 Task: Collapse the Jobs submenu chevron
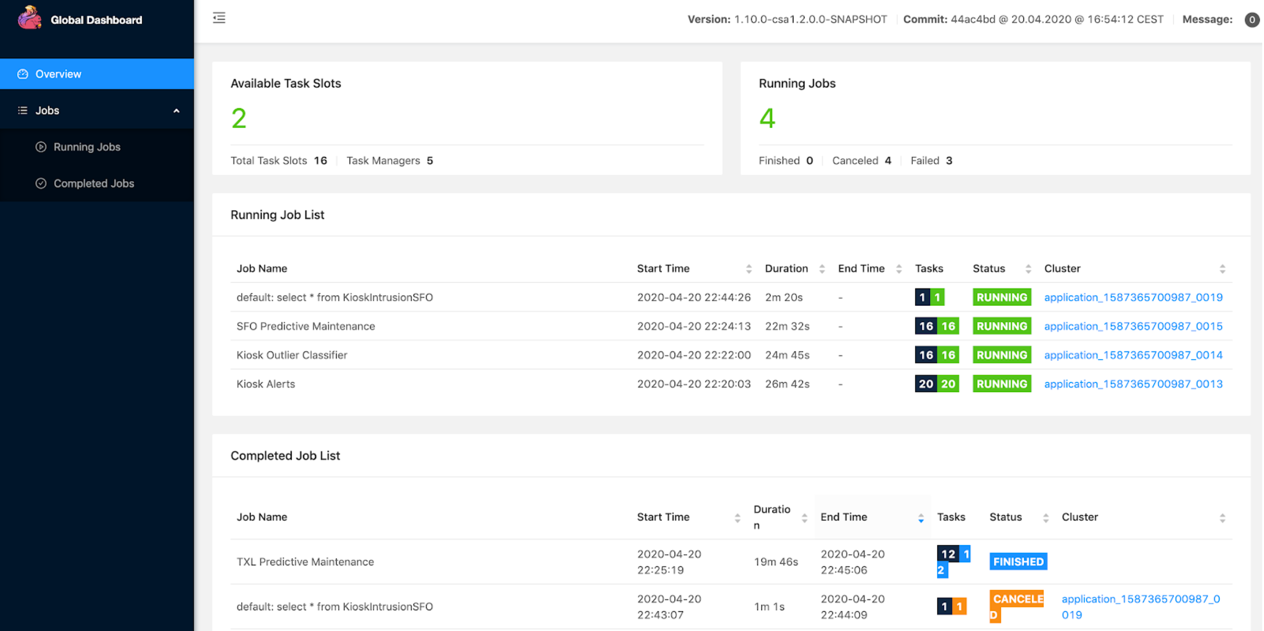click(x=176, y=110)
